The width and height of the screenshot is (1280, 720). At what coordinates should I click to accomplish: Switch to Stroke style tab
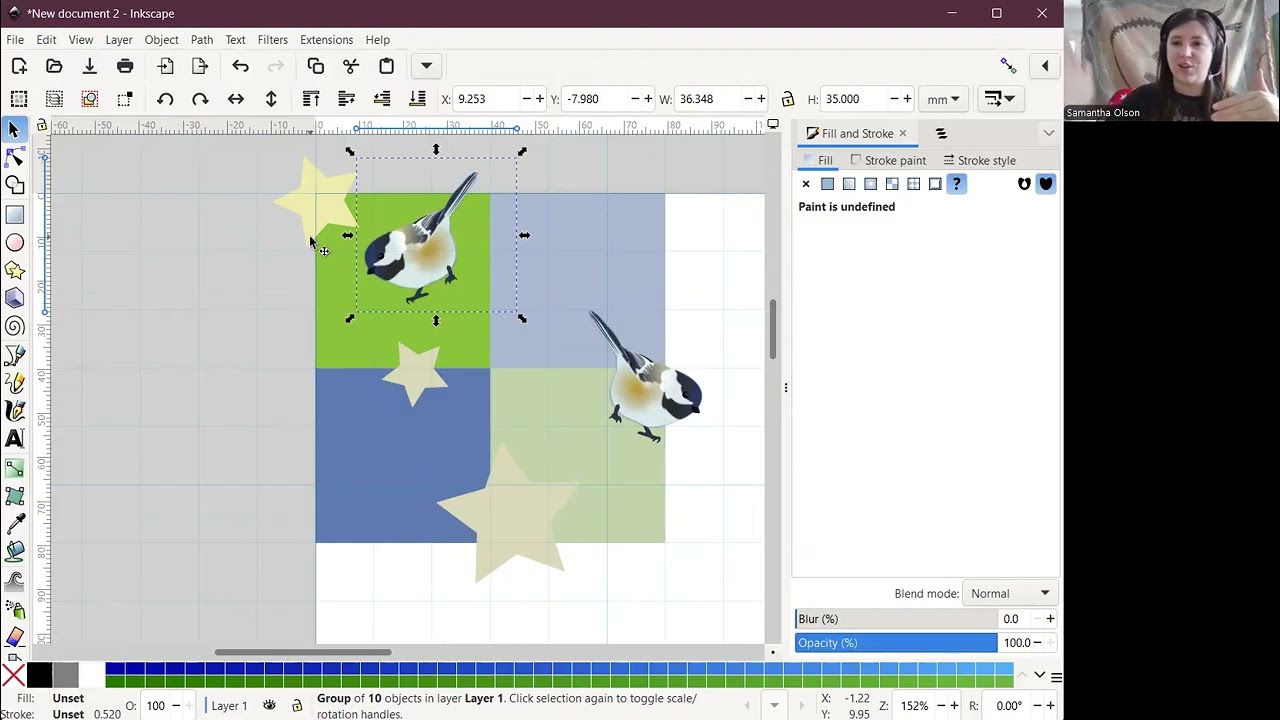979,160
